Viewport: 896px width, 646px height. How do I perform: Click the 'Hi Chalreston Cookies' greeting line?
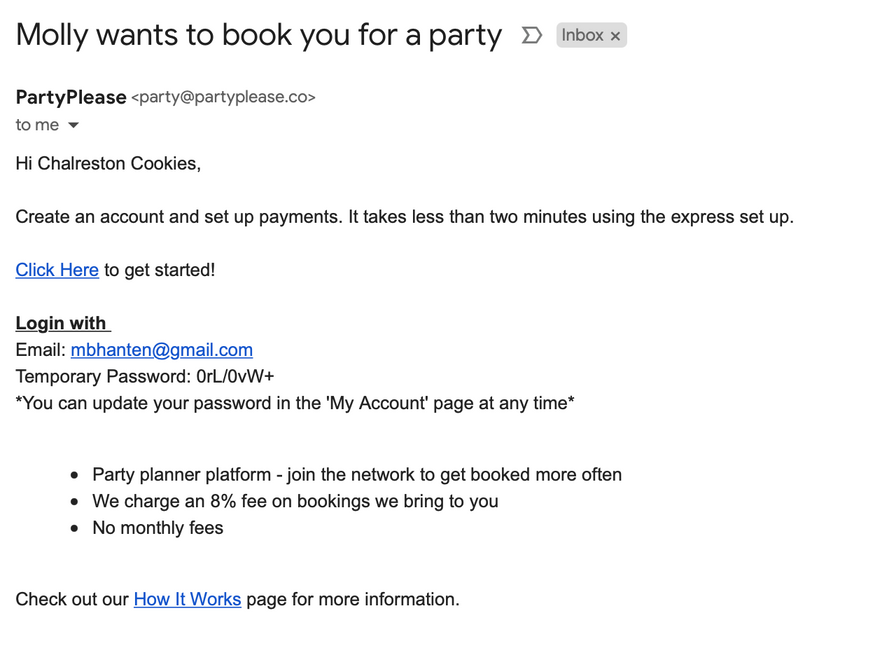[x=108, y=164]
